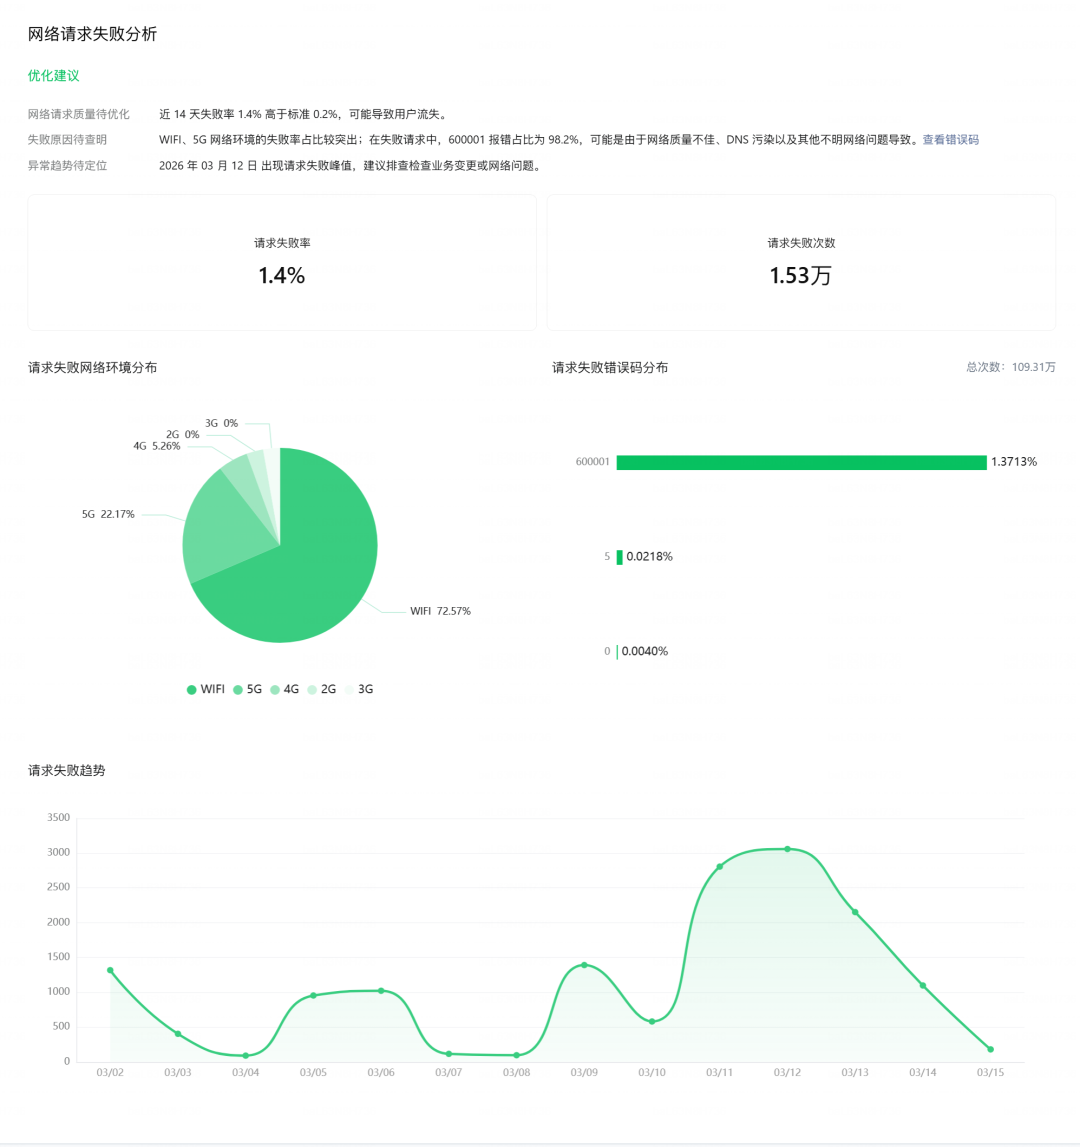Click the 请求失败错误码分布 heading

(x=610, y=367)
